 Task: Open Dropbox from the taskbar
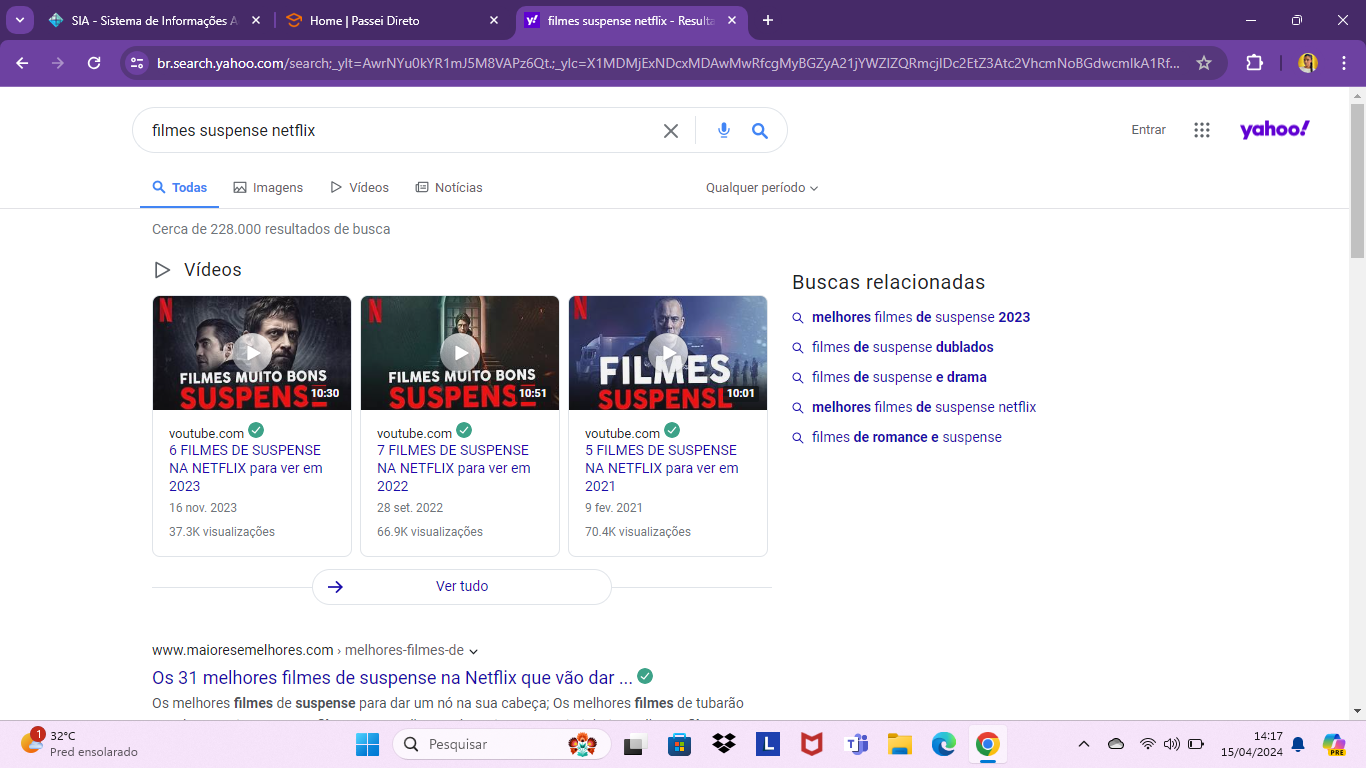click(x=724, y=744)
